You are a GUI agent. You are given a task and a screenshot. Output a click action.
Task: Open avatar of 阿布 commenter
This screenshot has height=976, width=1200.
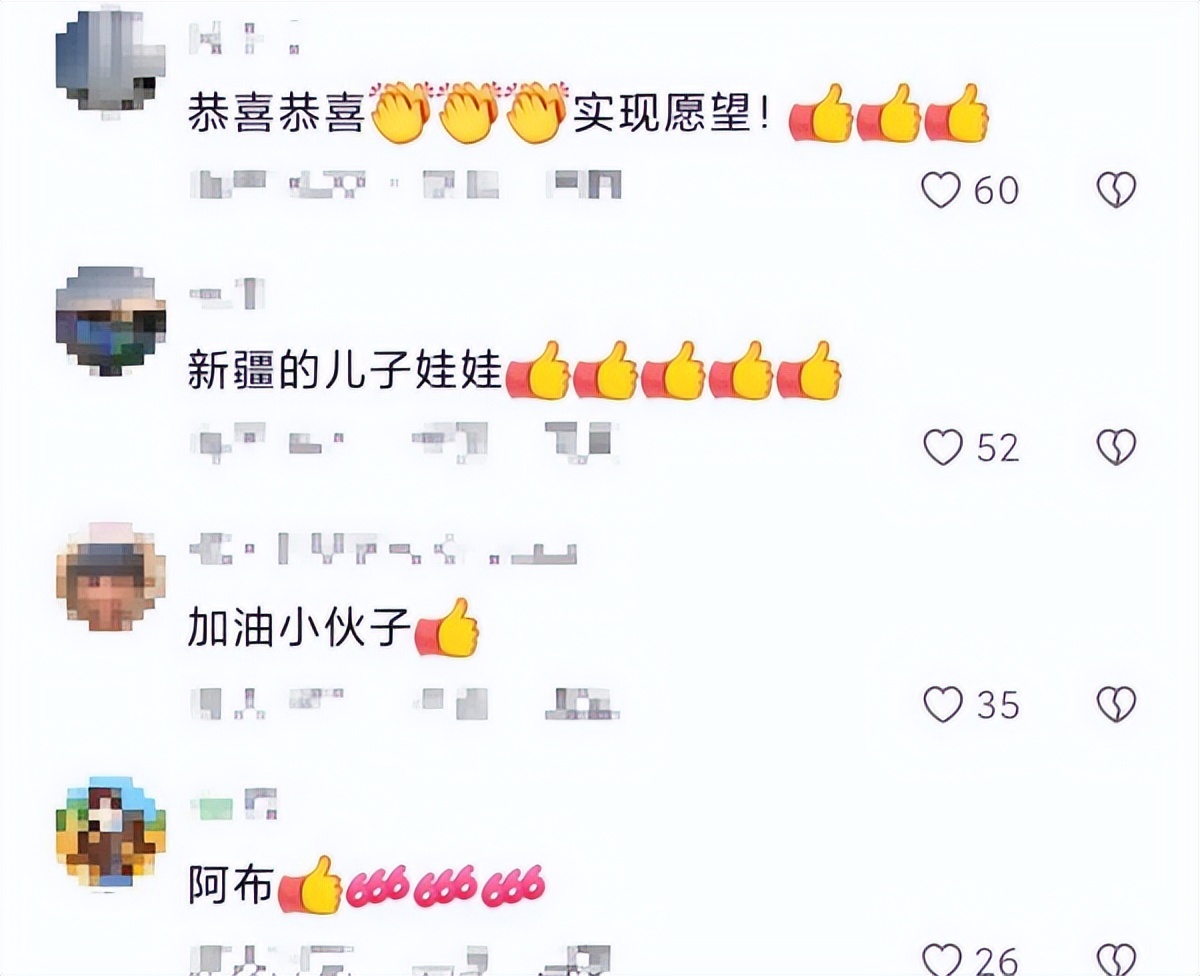click(x=110, y=832)
